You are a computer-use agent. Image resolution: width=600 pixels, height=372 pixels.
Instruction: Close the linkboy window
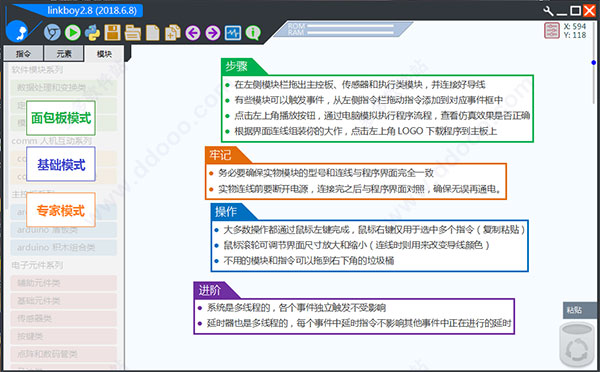tap(589, 10)
